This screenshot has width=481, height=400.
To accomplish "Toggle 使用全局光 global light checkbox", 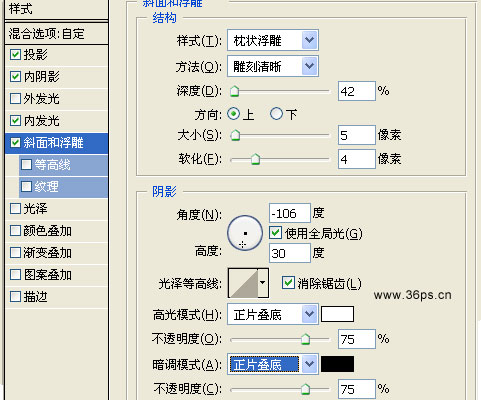I will pos(275,233).
